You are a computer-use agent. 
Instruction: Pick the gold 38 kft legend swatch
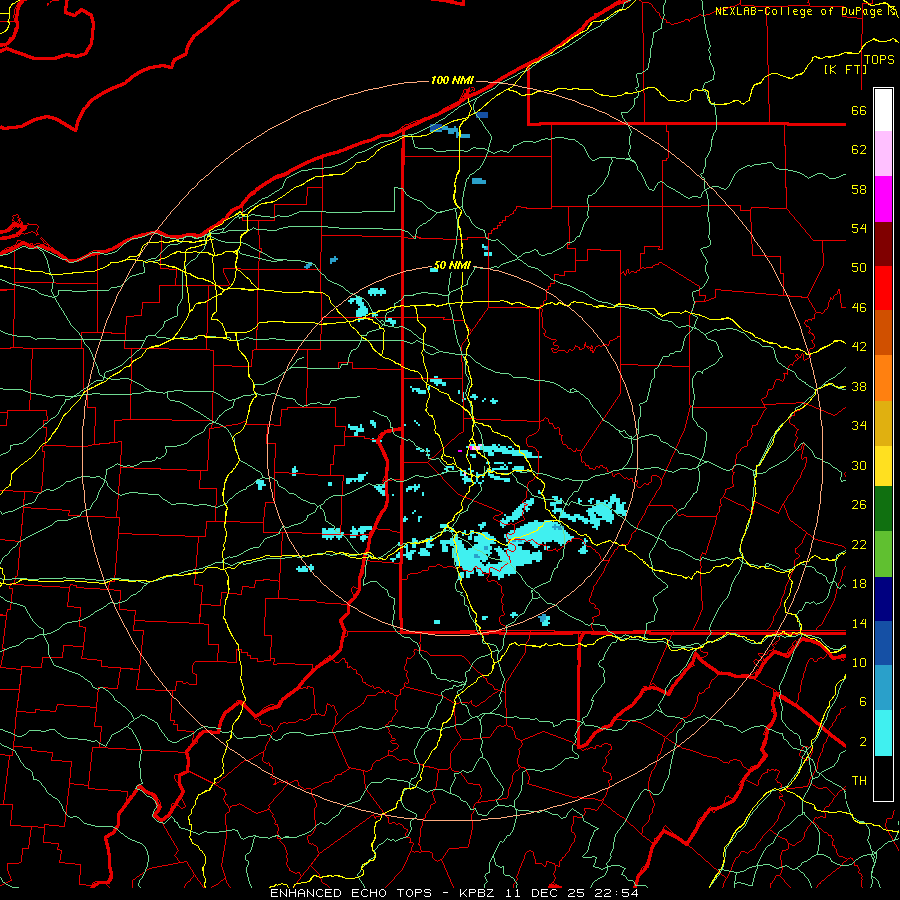point(883,423)
